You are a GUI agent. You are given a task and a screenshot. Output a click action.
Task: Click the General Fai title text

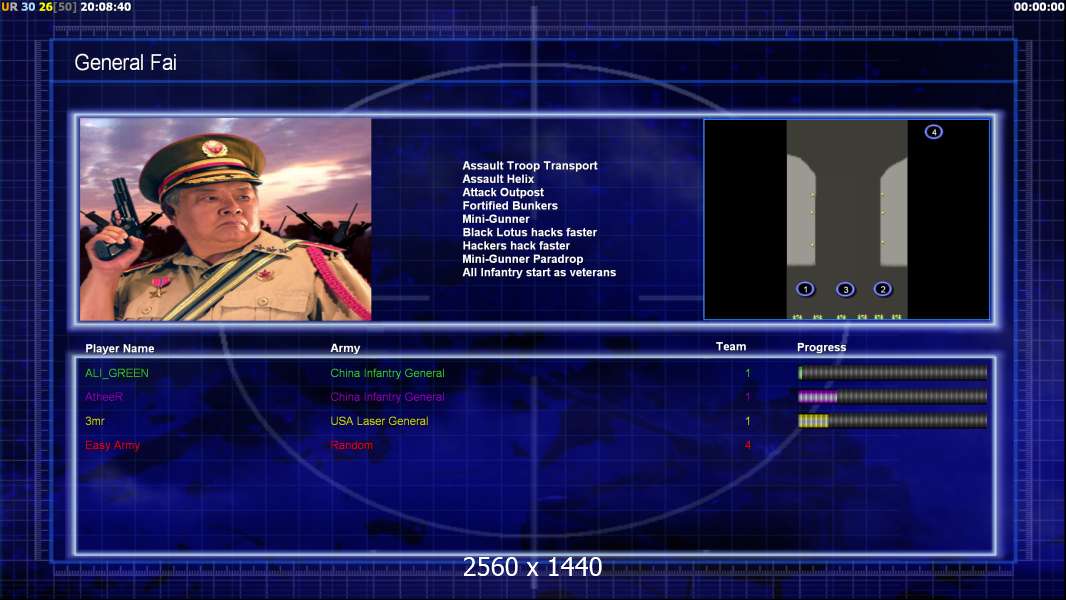[125, 63]
